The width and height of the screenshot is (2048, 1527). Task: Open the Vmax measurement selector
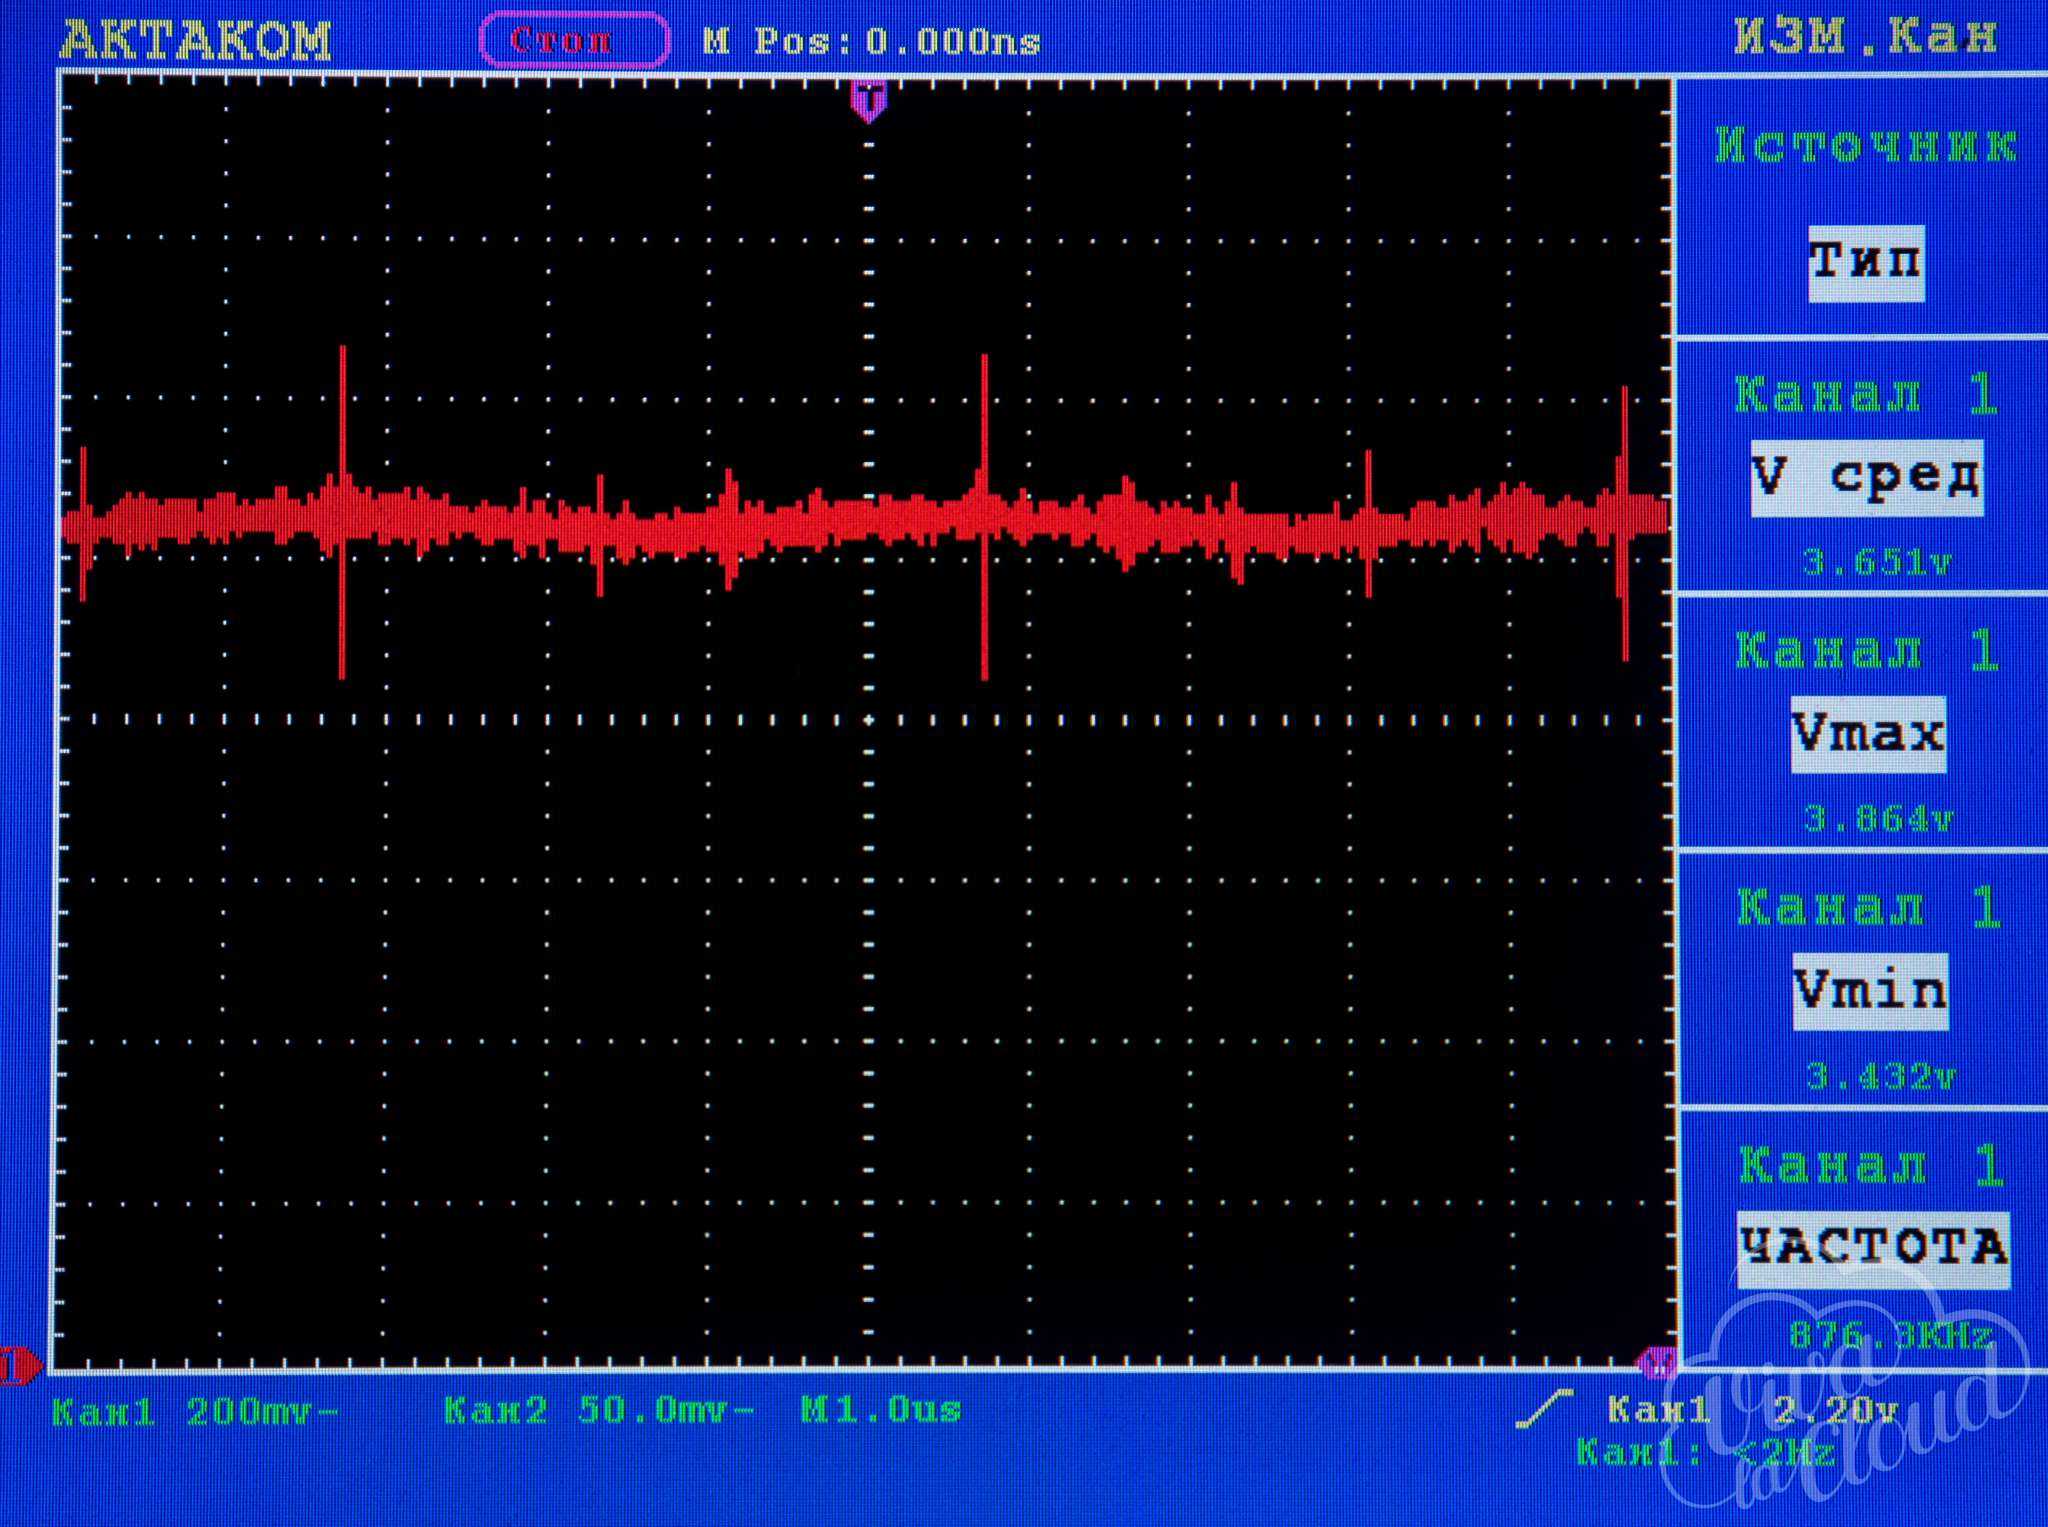tap(1867, 735)
